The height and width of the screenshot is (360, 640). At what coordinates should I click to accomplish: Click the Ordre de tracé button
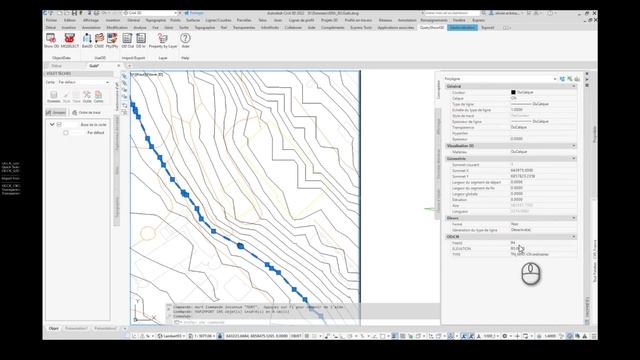pos(86,112)
